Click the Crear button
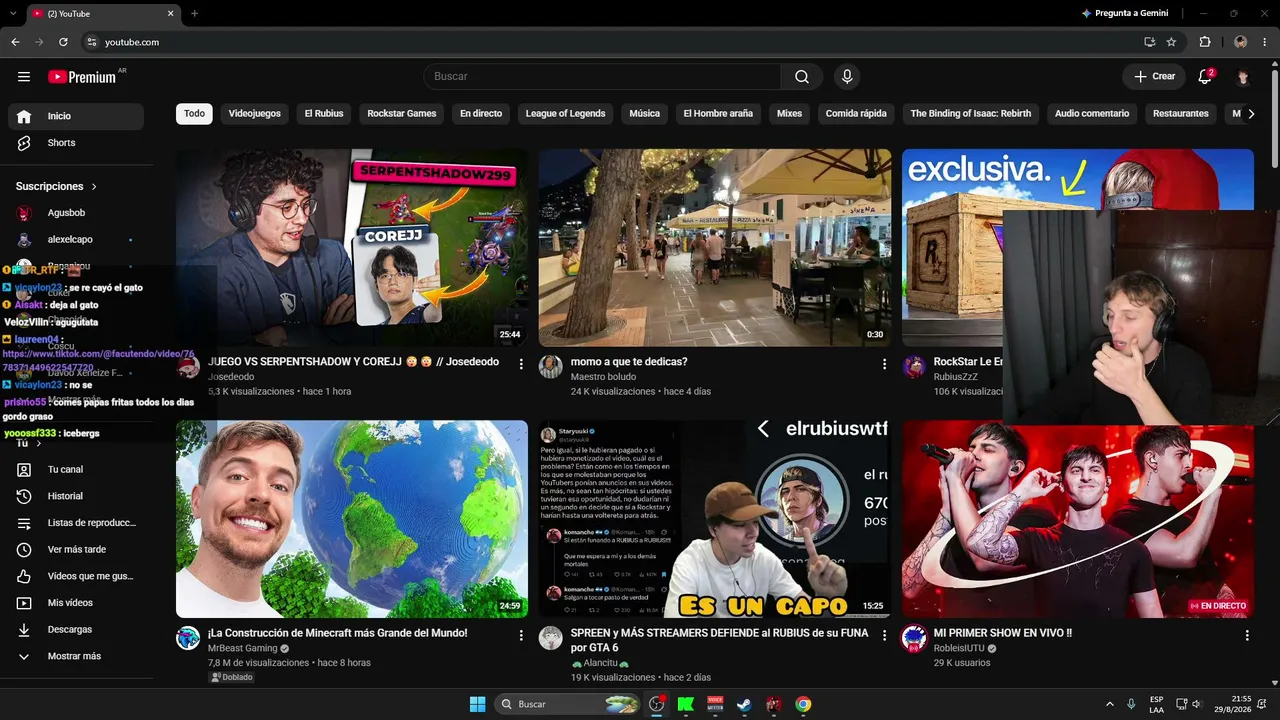The width and height of the screenshot is (1280, 720). point(1155,76)
